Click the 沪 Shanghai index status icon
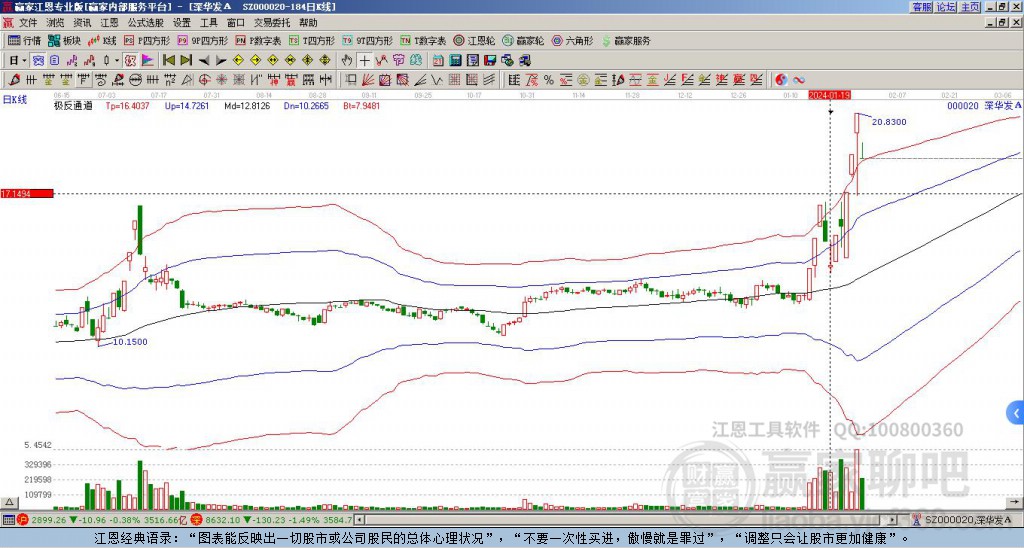 [22, 520]
